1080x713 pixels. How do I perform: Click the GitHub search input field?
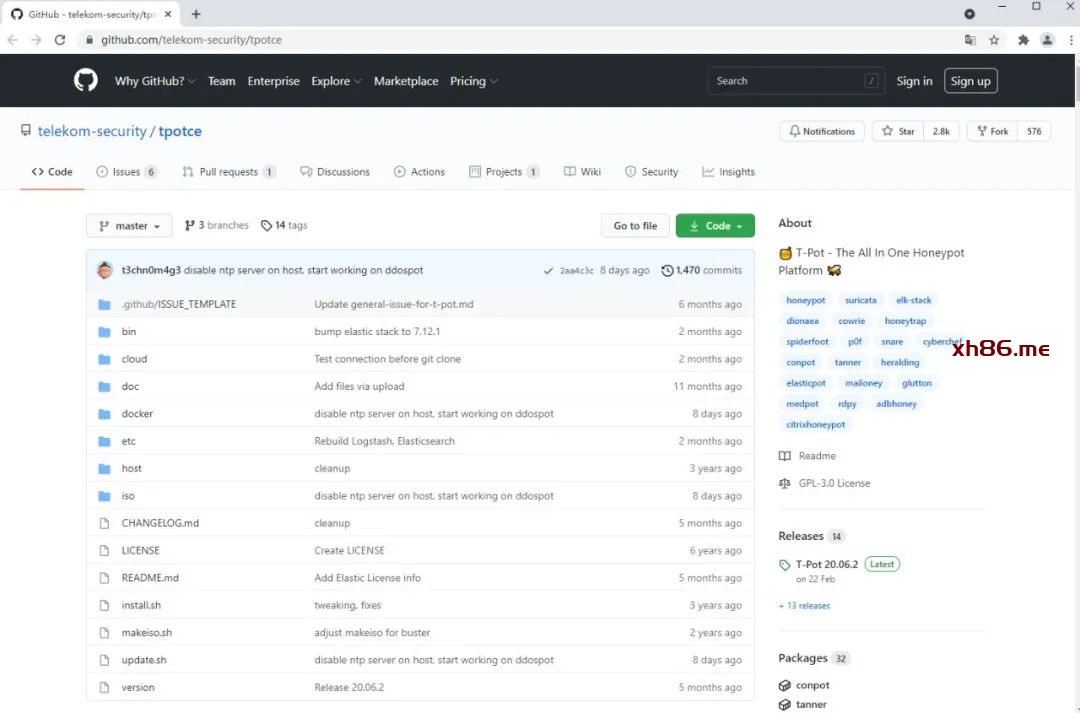click(786, 81)
